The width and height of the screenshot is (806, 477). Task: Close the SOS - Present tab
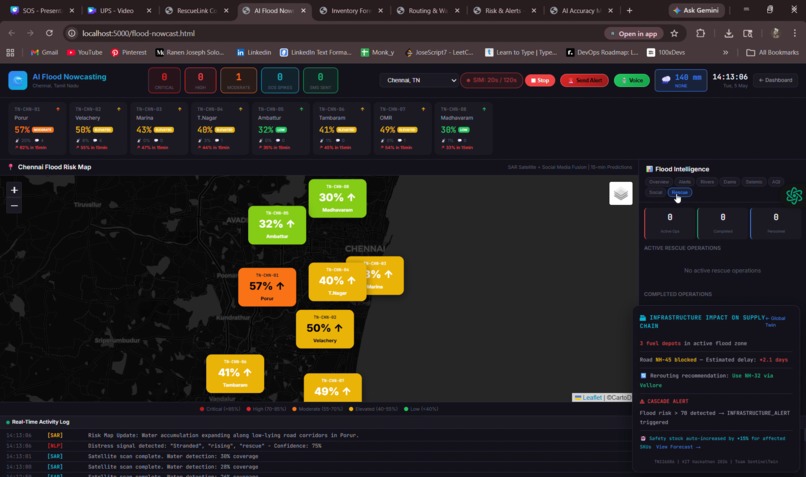71,10
